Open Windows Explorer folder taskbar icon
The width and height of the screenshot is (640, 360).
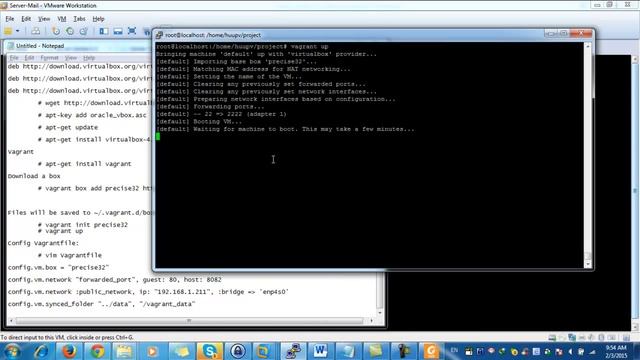(124, 351)
